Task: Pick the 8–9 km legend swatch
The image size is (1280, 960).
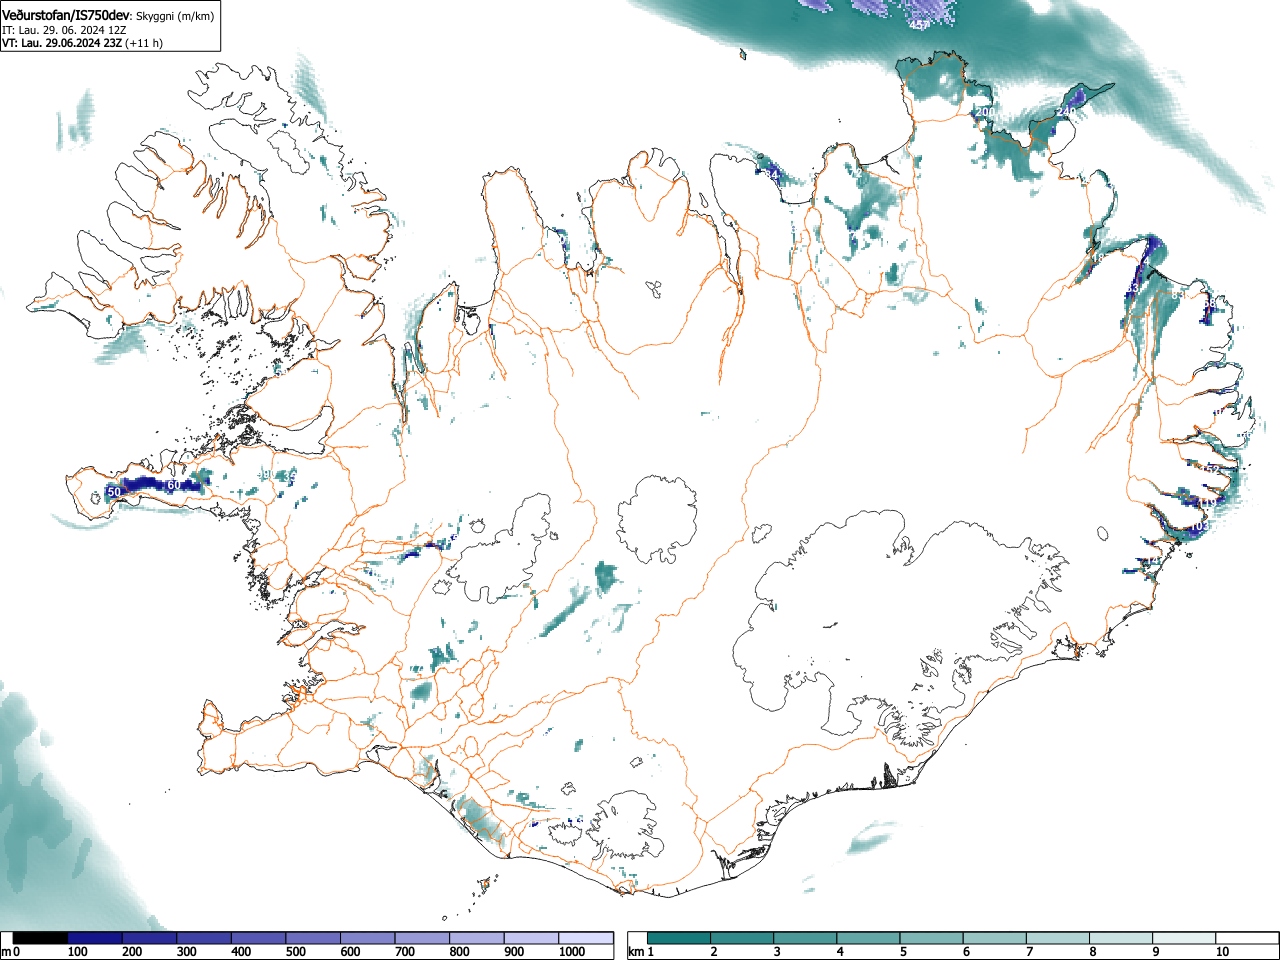Action: tap(1121, 938)
